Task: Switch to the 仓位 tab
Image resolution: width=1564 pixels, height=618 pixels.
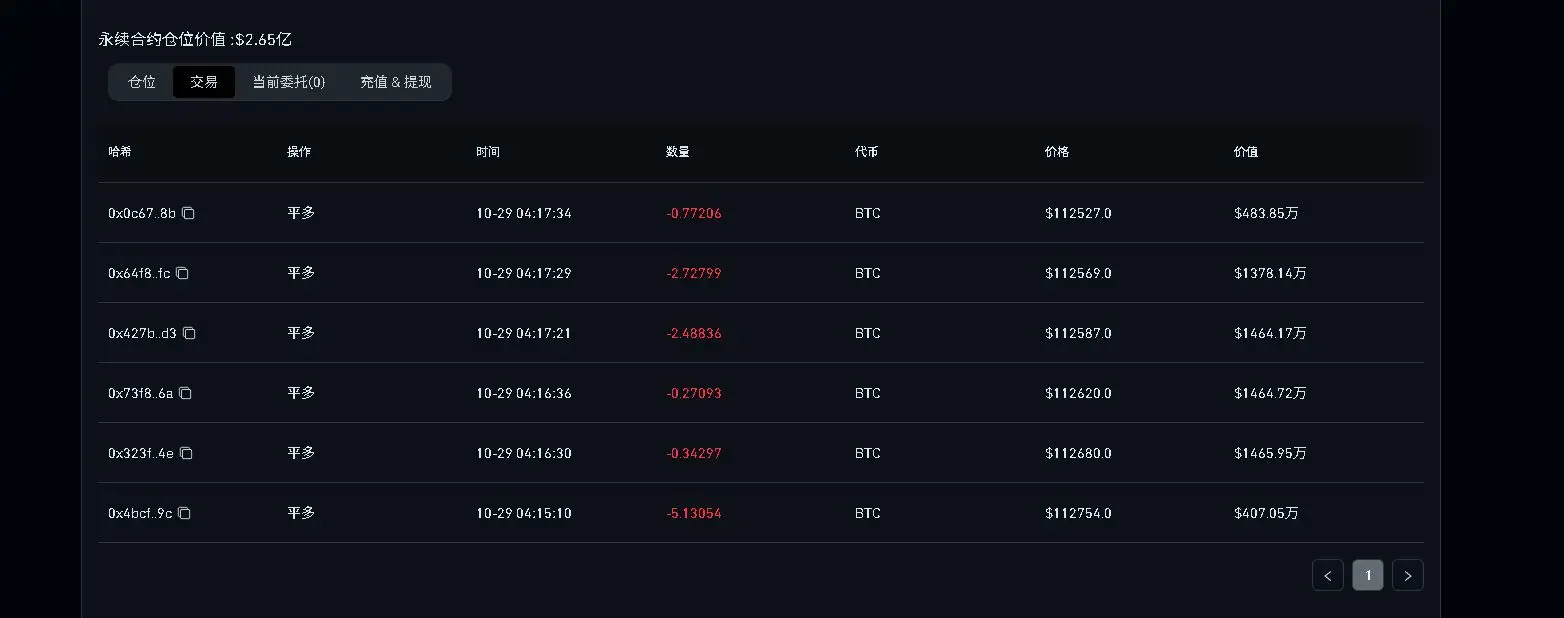Action: point(142,82)
